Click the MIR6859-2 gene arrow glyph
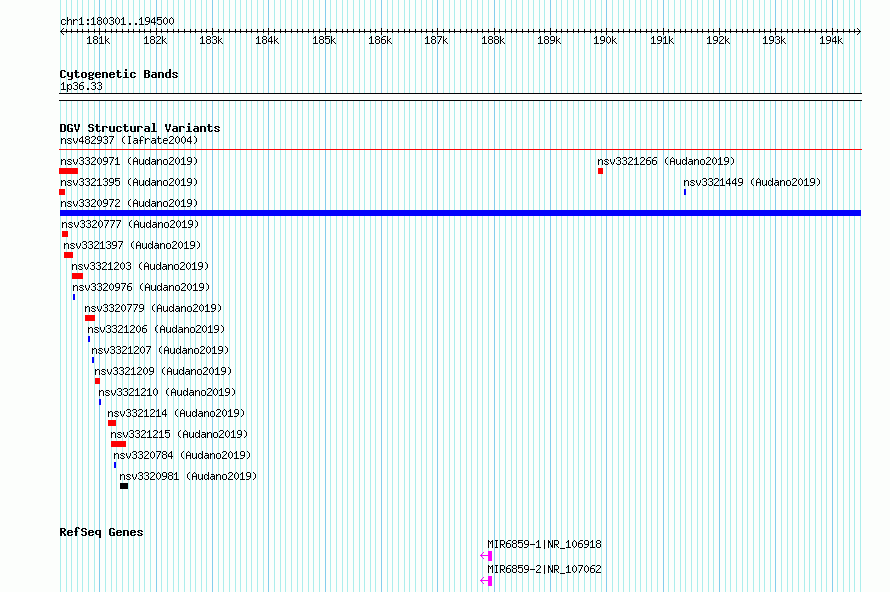Image resolution: width=890 pixels, height=592 pixels. click(x=486, y=581)
